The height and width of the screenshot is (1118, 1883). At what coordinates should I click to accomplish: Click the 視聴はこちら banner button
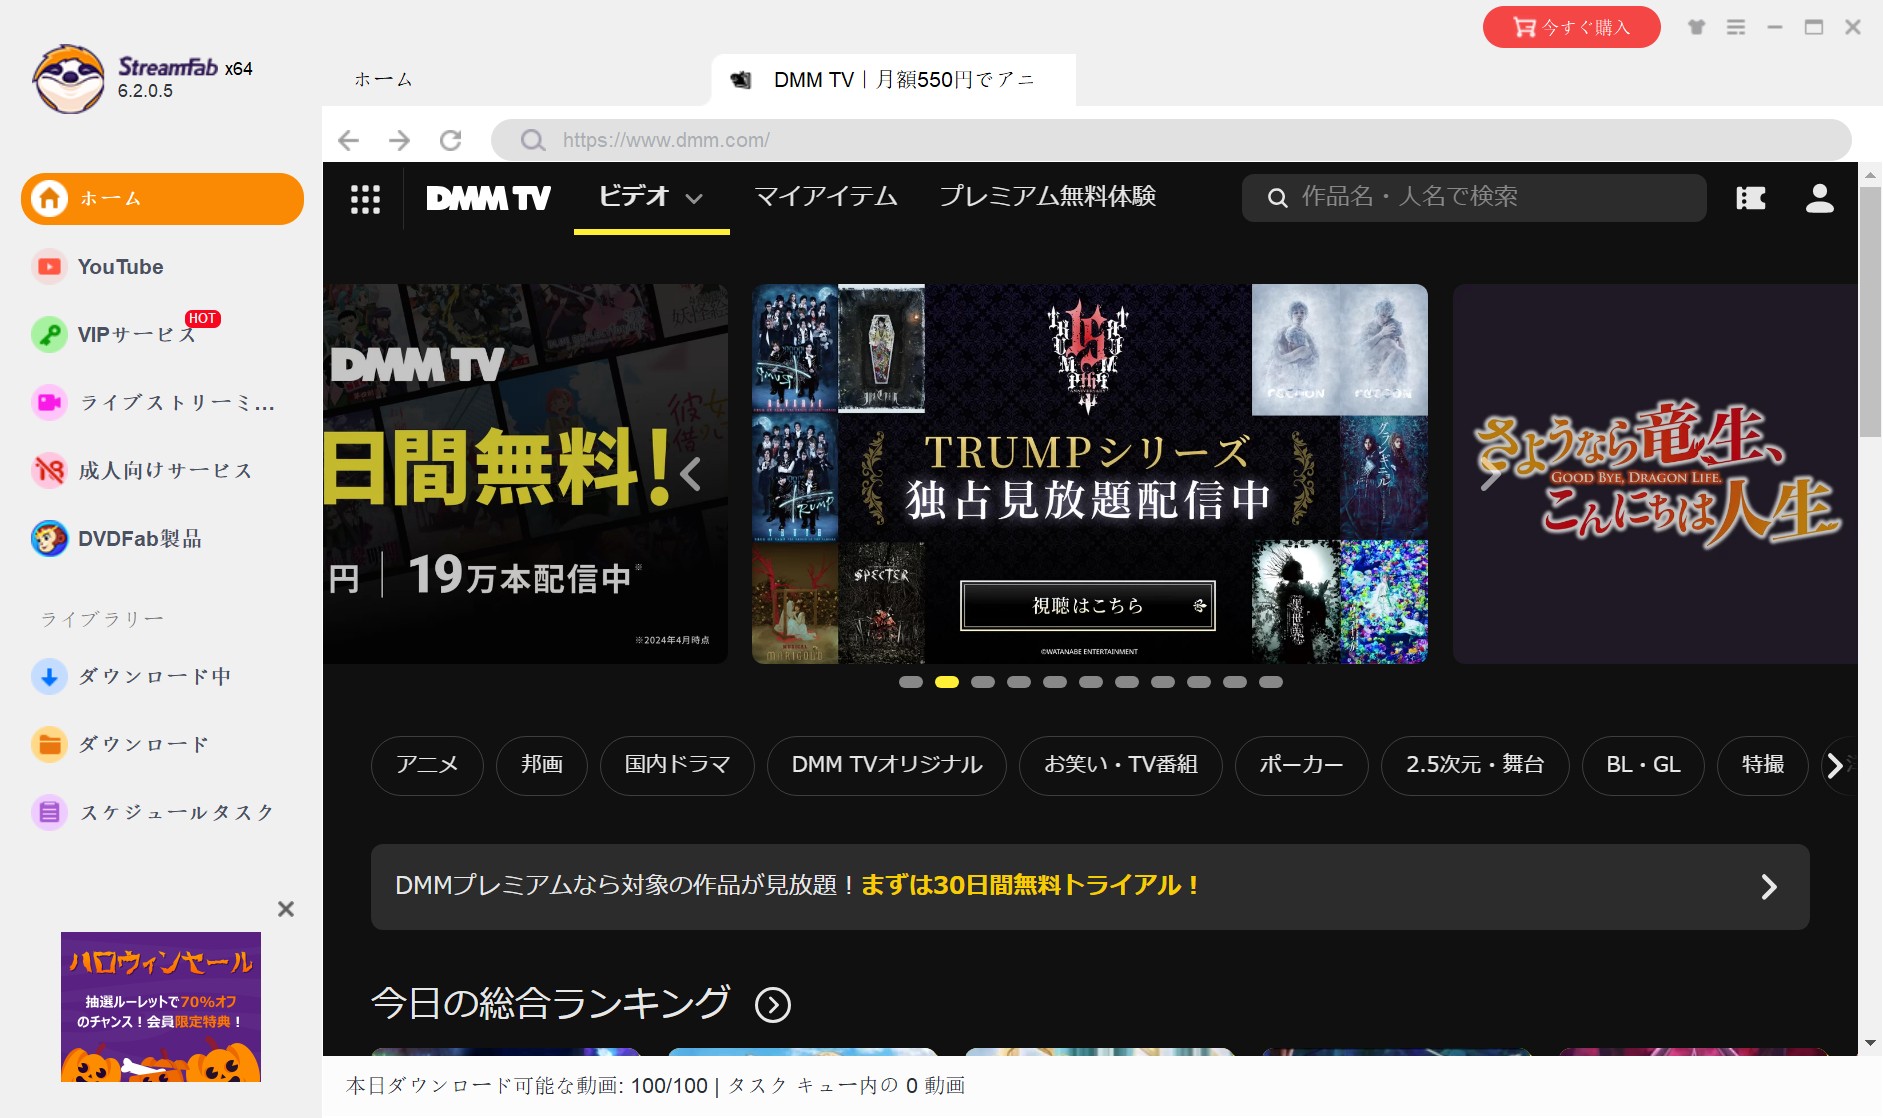[x=1088, y=606]
